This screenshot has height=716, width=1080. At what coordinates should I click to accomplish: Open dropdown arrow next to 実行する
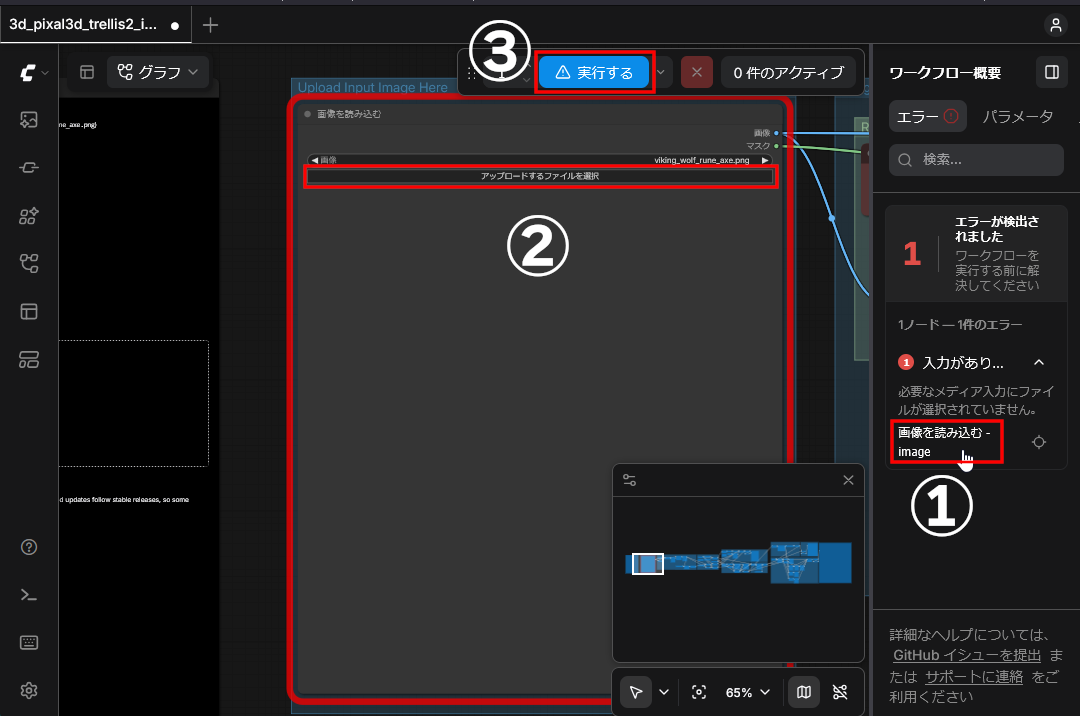[661, 72]
